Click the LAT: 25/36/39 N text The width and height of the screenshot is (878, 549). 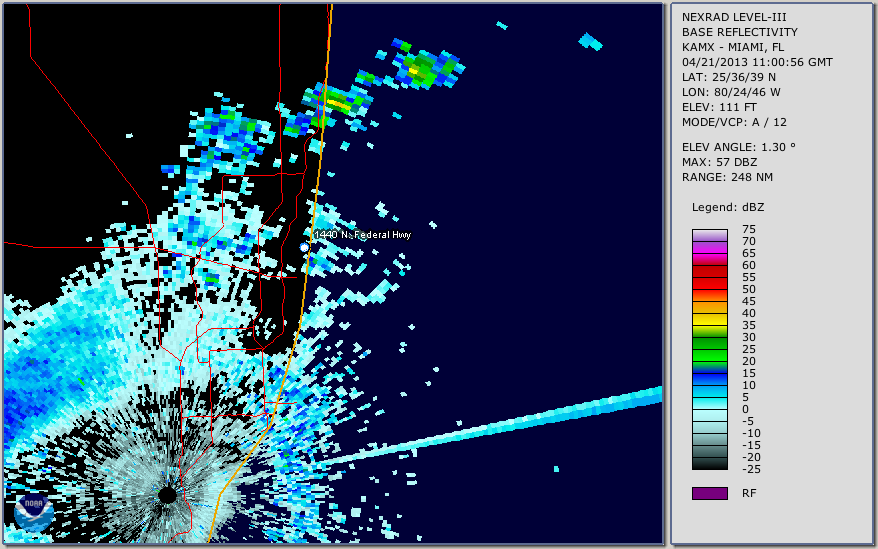click(728, 77)
